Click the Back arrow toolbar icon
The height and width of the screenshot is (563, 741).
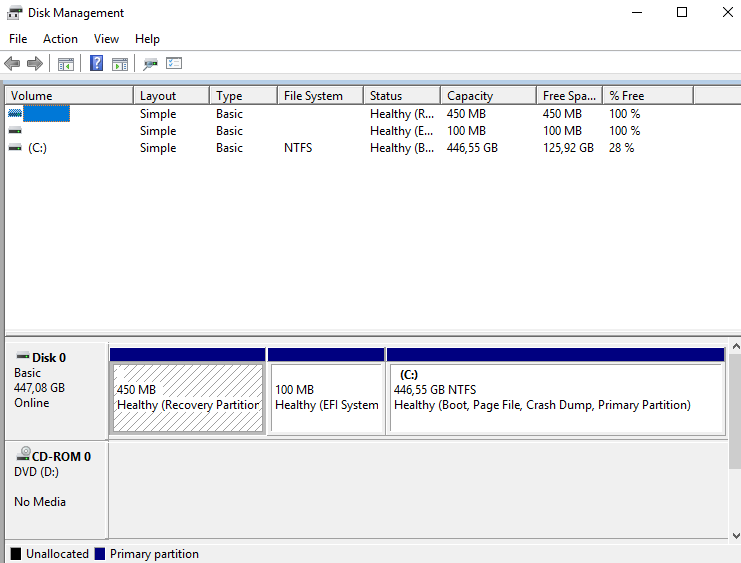pos(12,63)
